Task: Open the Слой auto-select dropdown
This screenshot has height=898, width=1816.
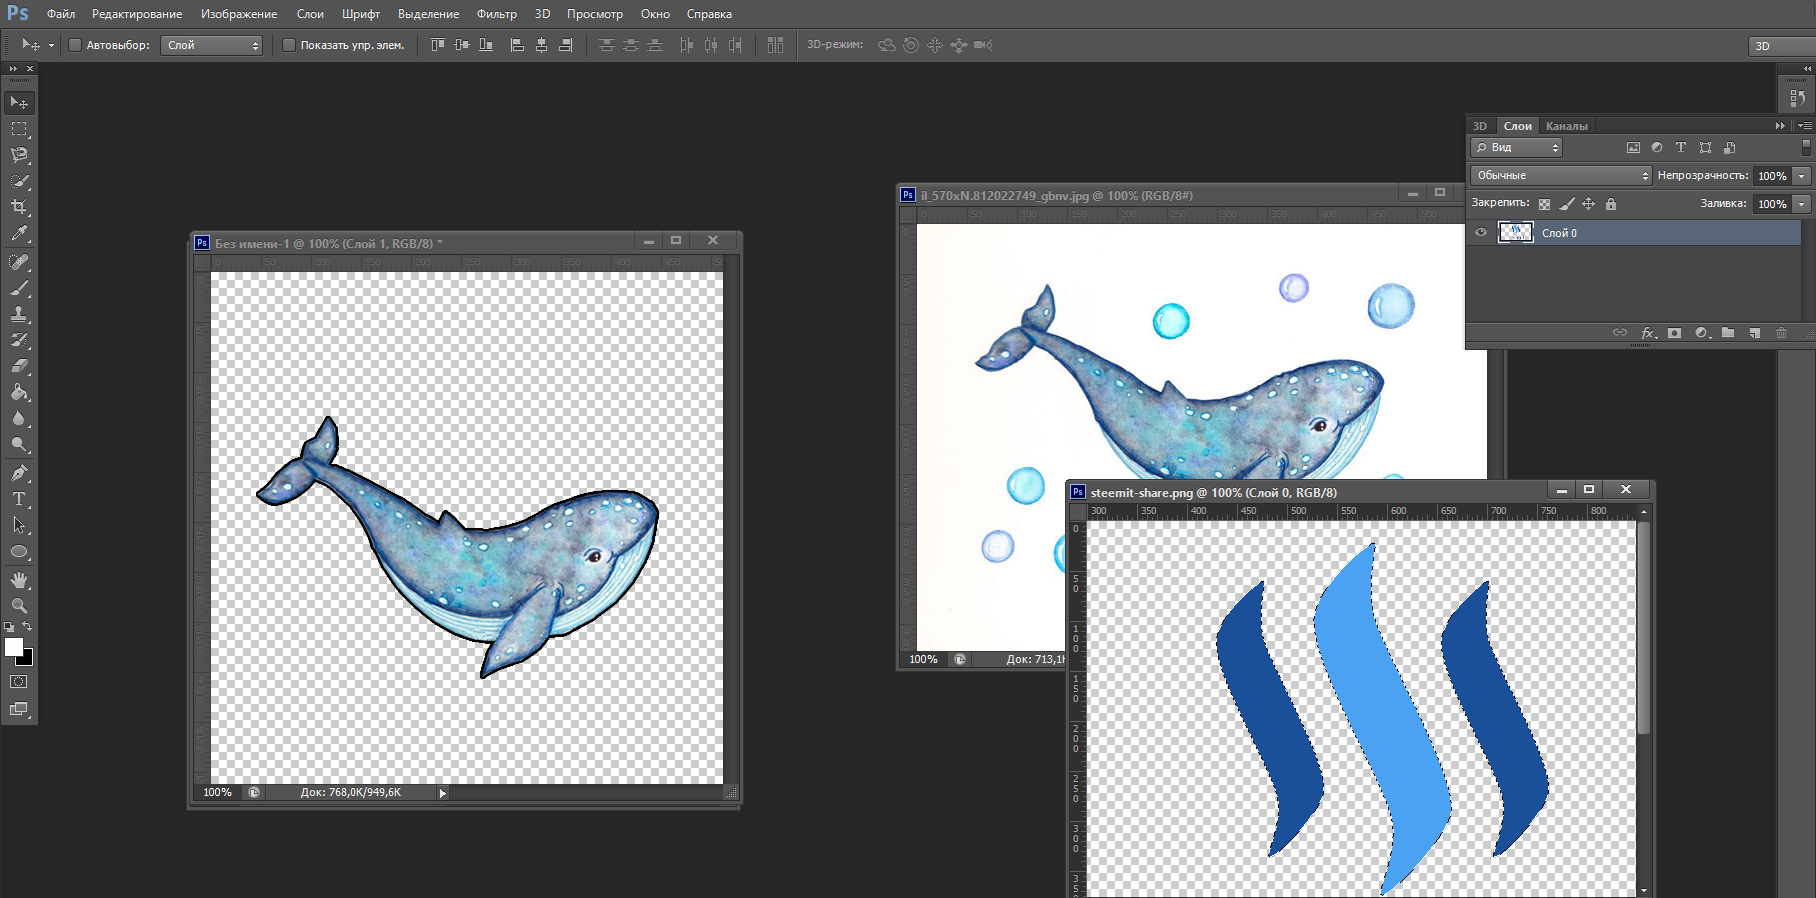Action: click(x=211, y=45)
